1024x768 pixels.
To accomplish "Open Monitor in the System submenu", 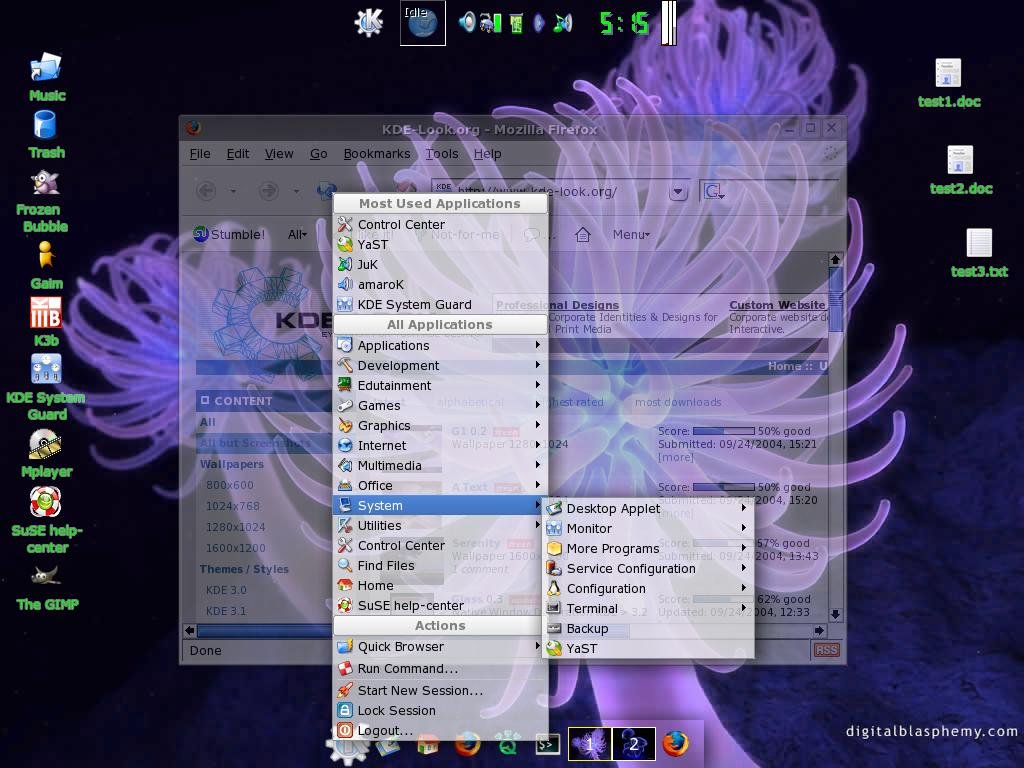I will coord(648,528).
